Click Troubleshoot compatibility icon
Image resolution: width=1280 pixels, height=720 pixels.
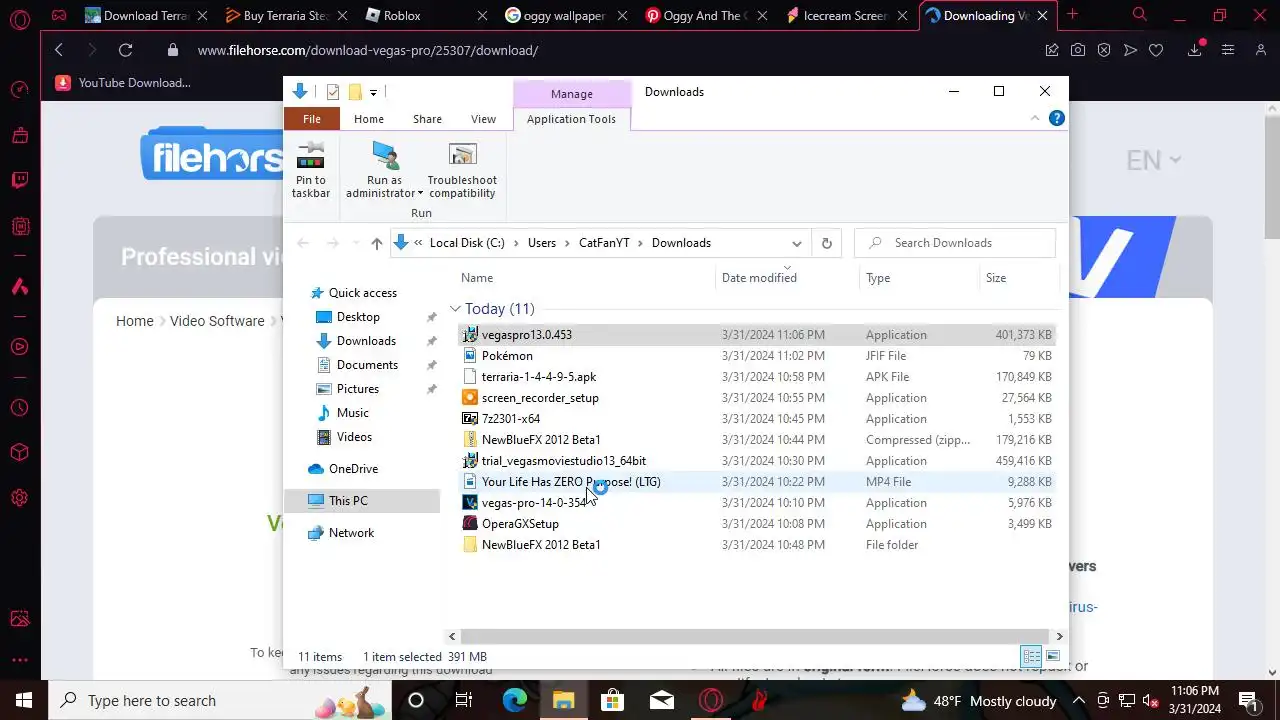tap(462, 155)
